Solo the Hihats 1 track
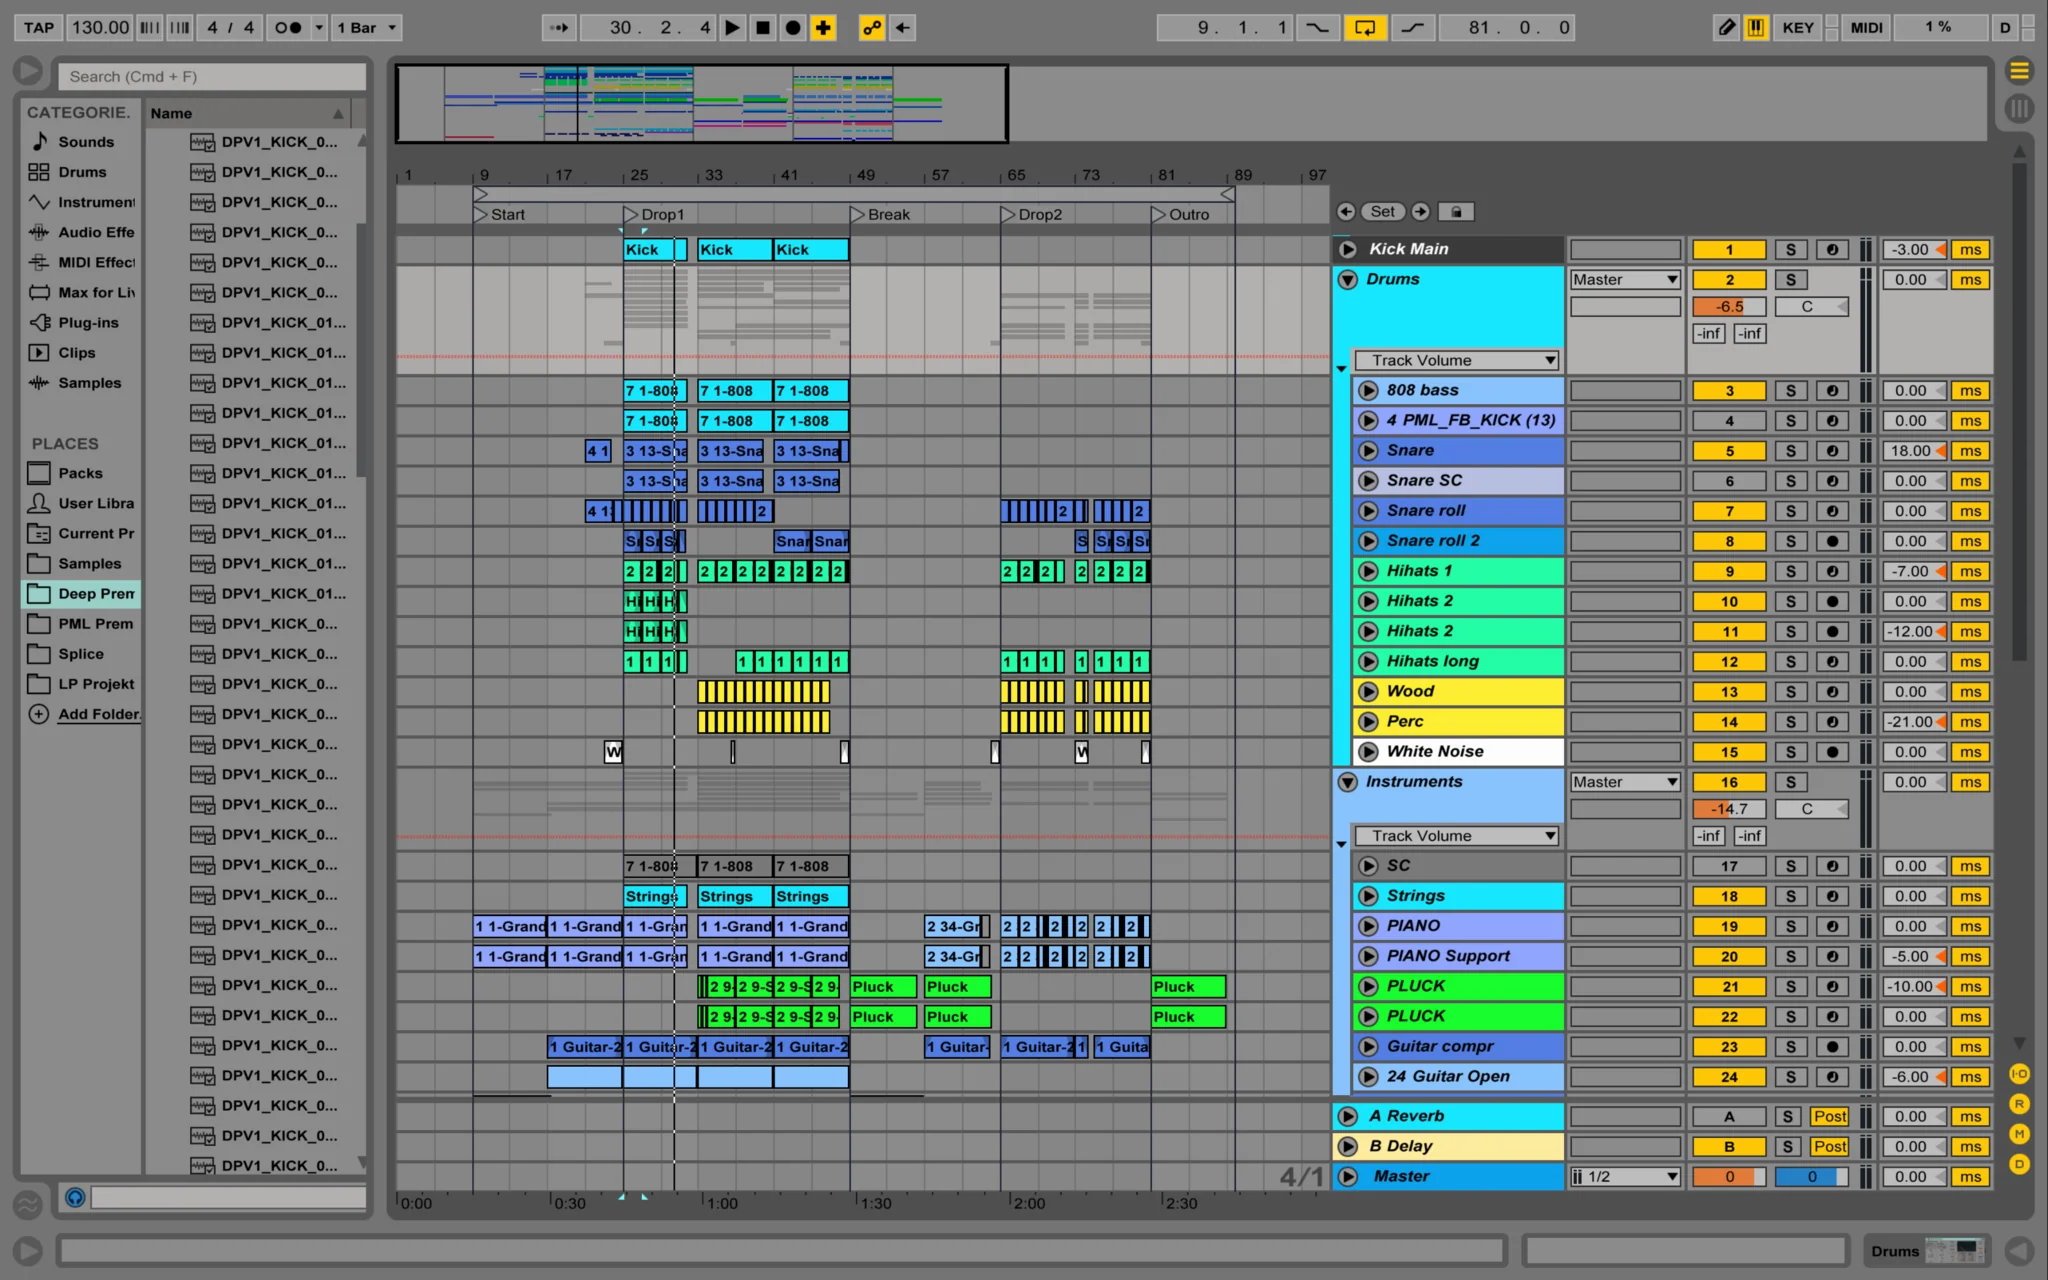Viewport: 2048px width, 1280px height. coord(1791,571)
